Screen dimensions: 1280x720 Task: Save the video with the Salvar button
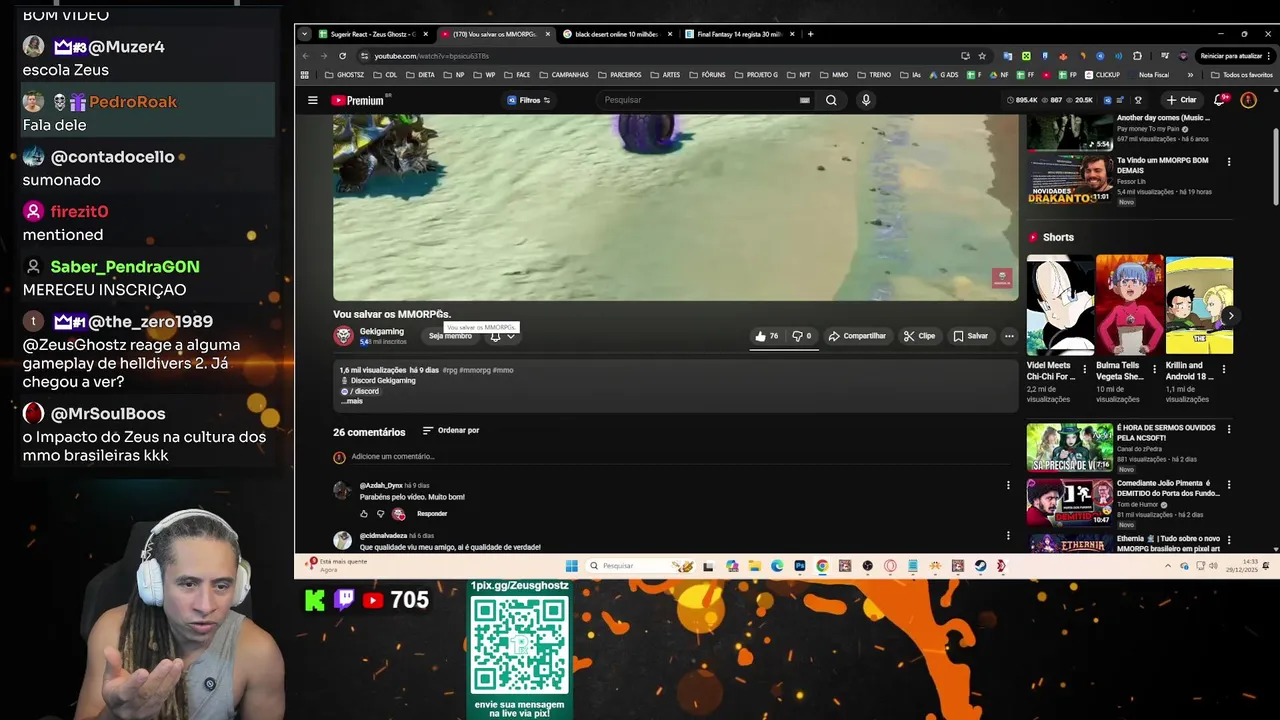coord(970,336)
